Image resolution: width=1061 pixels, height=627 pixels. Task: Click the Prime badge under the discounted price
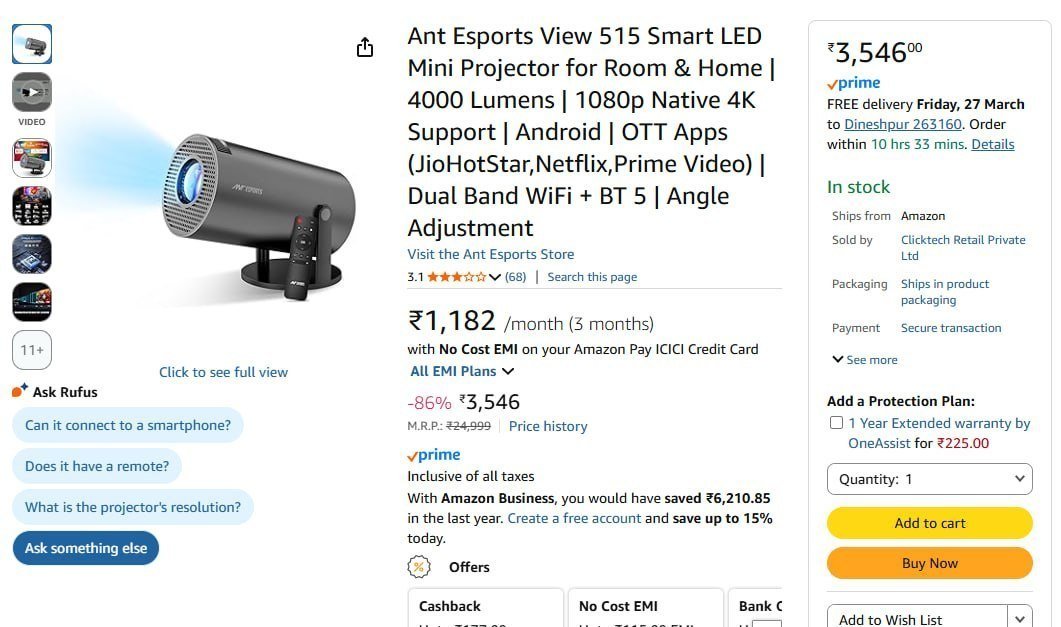433,454
